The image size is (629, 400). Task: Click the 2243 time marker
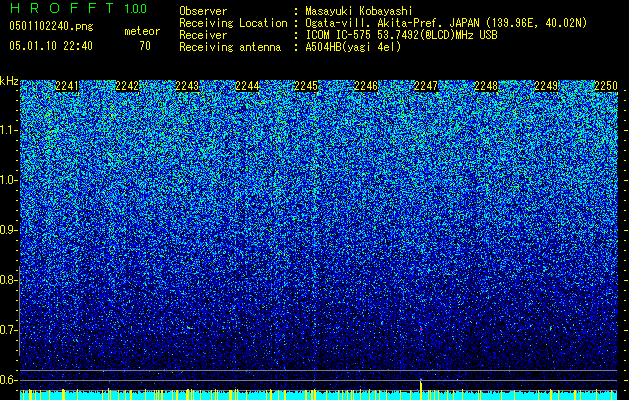click(x=187, y=86)
